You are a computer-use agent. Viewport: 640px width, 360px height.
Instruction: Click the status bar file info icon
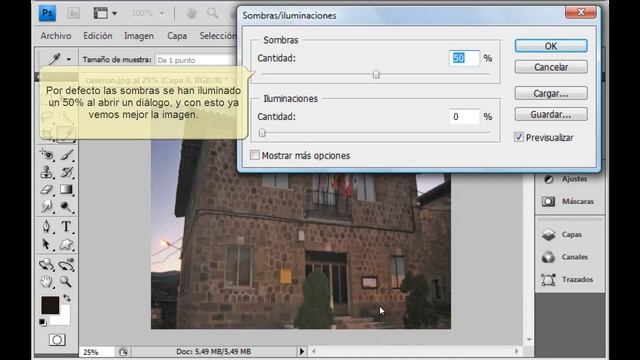[x=123, y=351]
